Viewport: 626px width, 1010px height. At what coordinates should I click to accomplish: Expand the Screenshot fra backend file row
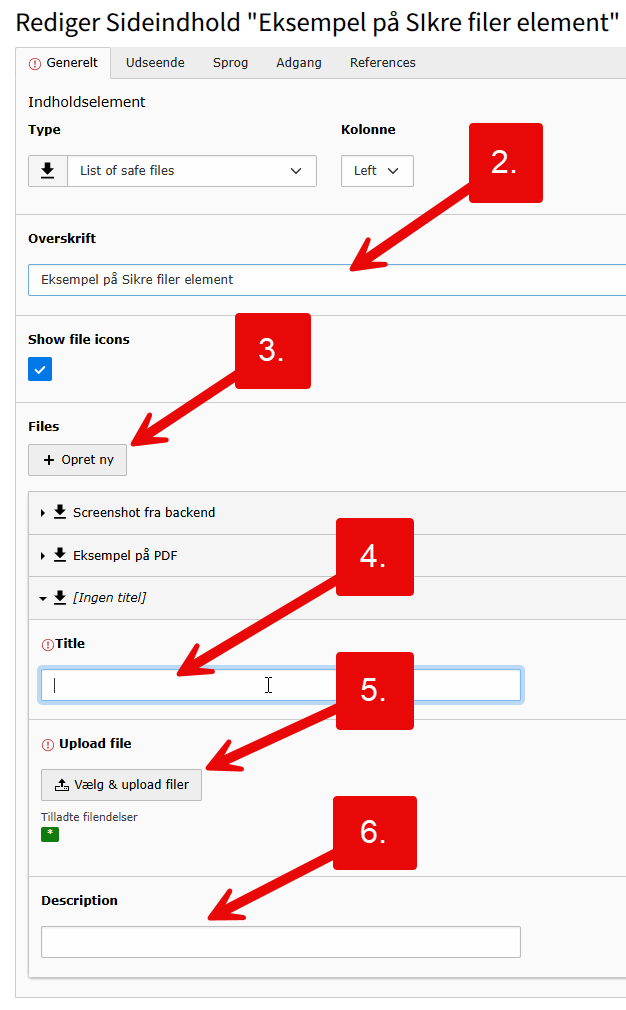(x=43, y=513)
